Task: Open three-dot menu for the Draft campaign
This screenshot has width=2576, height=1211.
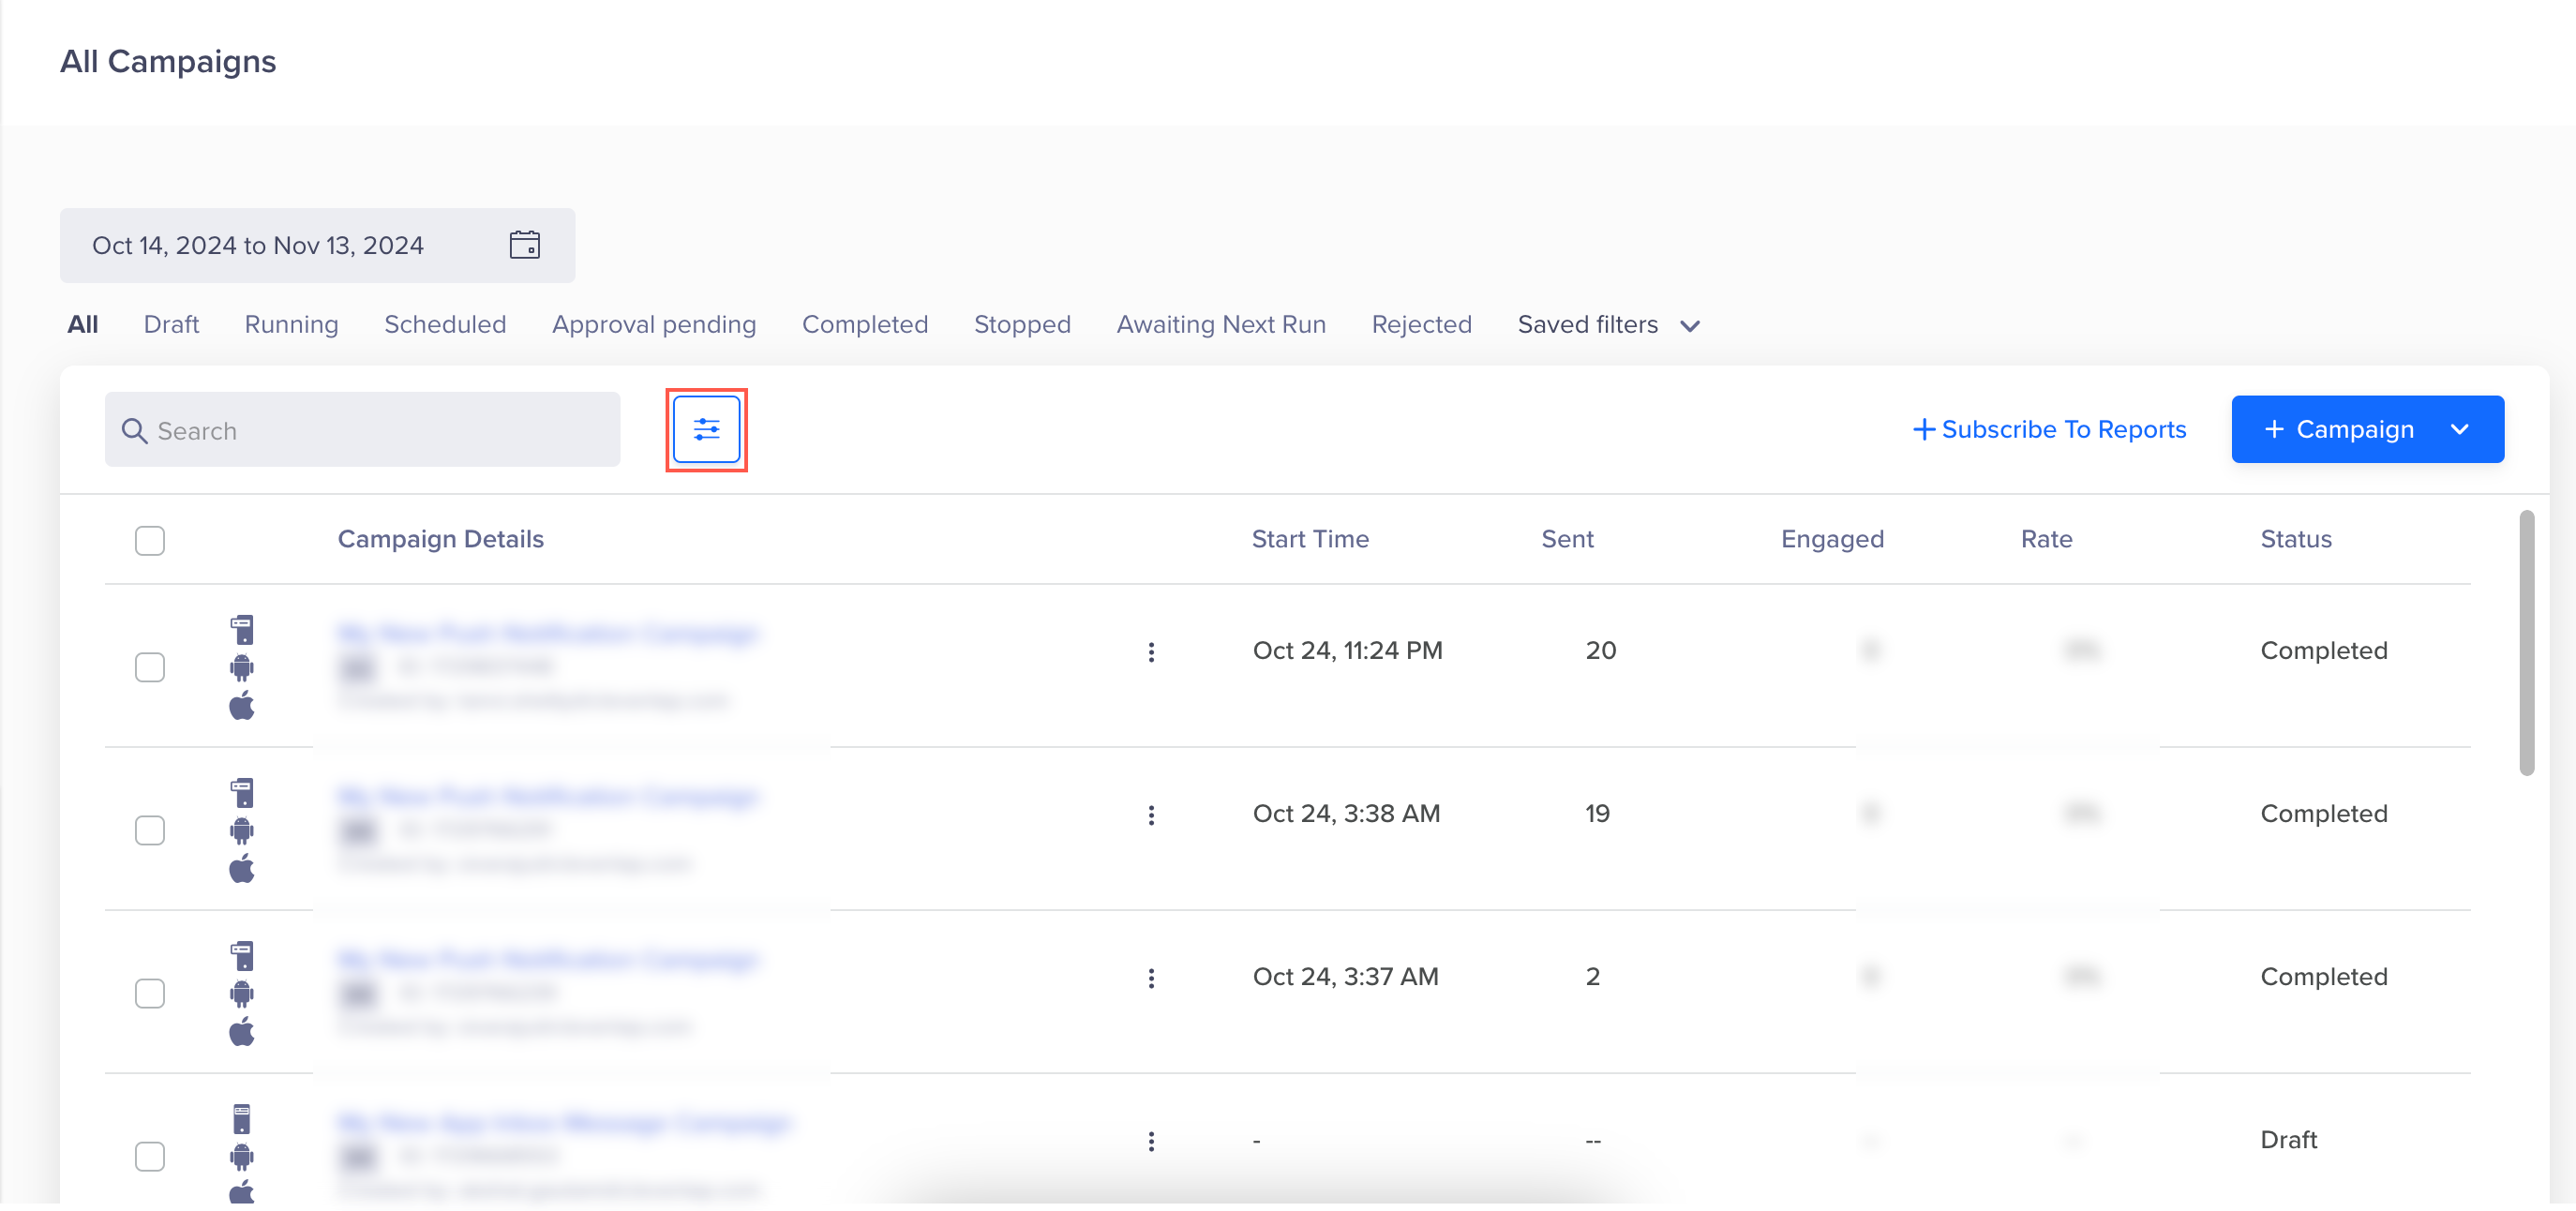Action: [x=1151, y=1141]
